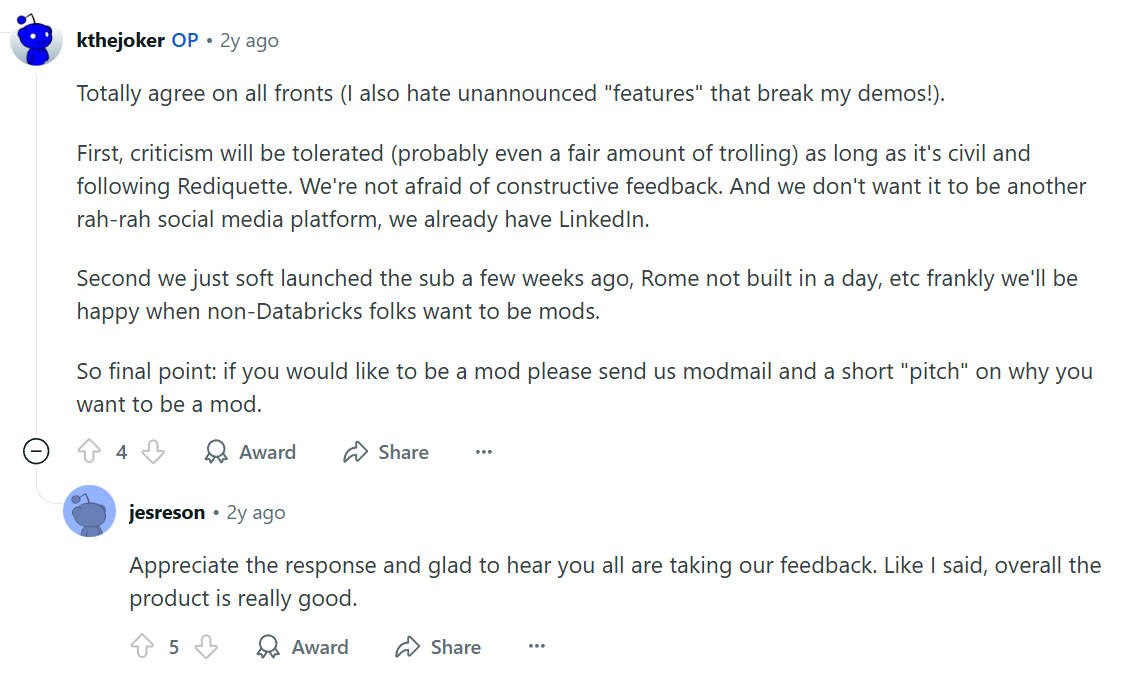This screenshot has height=675, width=1135.
Task: Upvote kthejoker's comment
Action: point(89,451)
